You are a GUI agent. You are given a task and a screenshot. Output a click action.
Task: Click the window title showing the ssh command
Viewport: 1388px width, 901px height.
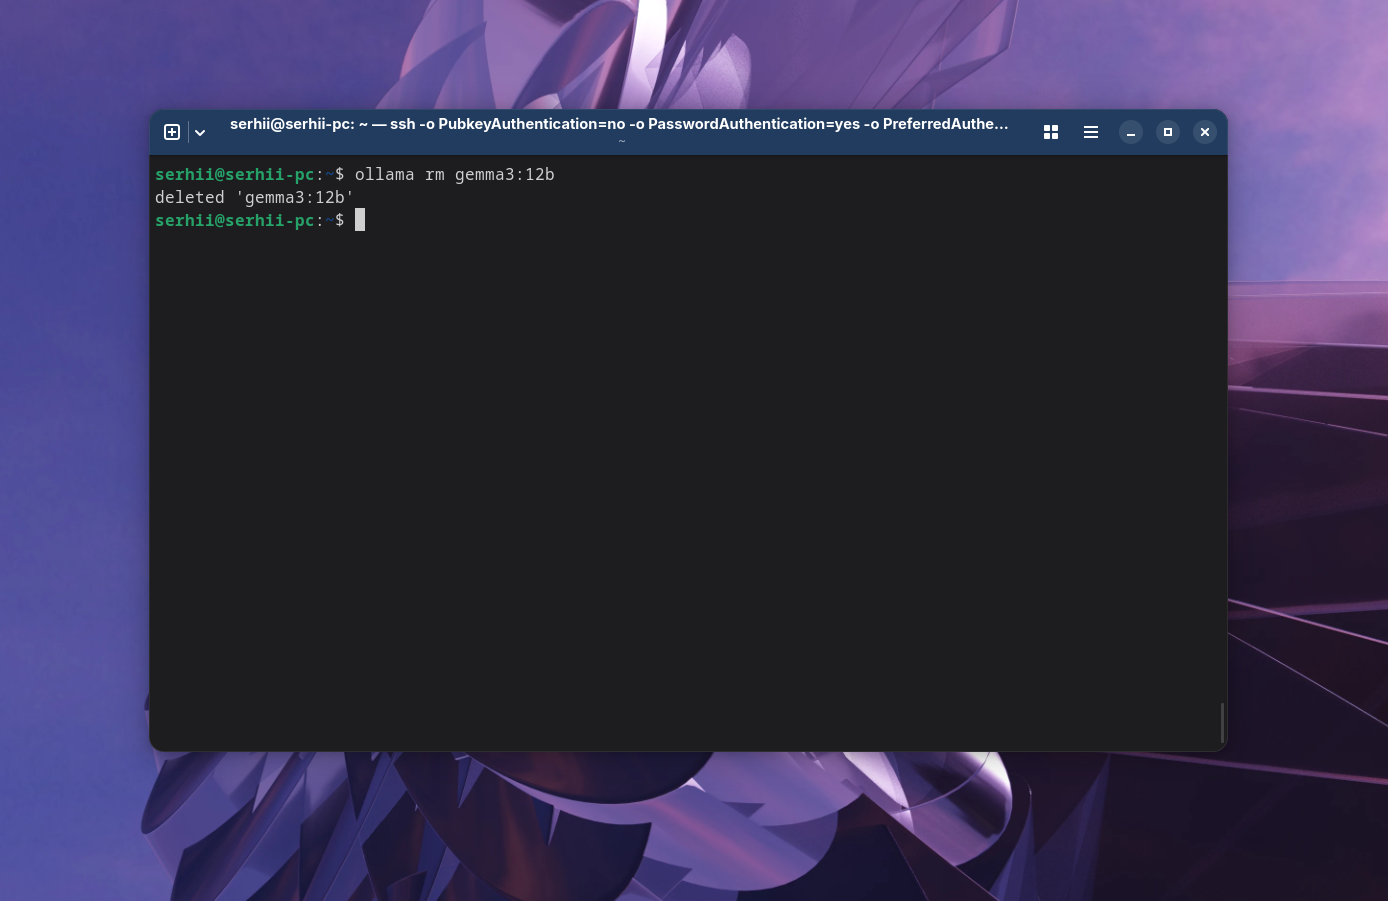pos(619,123)
